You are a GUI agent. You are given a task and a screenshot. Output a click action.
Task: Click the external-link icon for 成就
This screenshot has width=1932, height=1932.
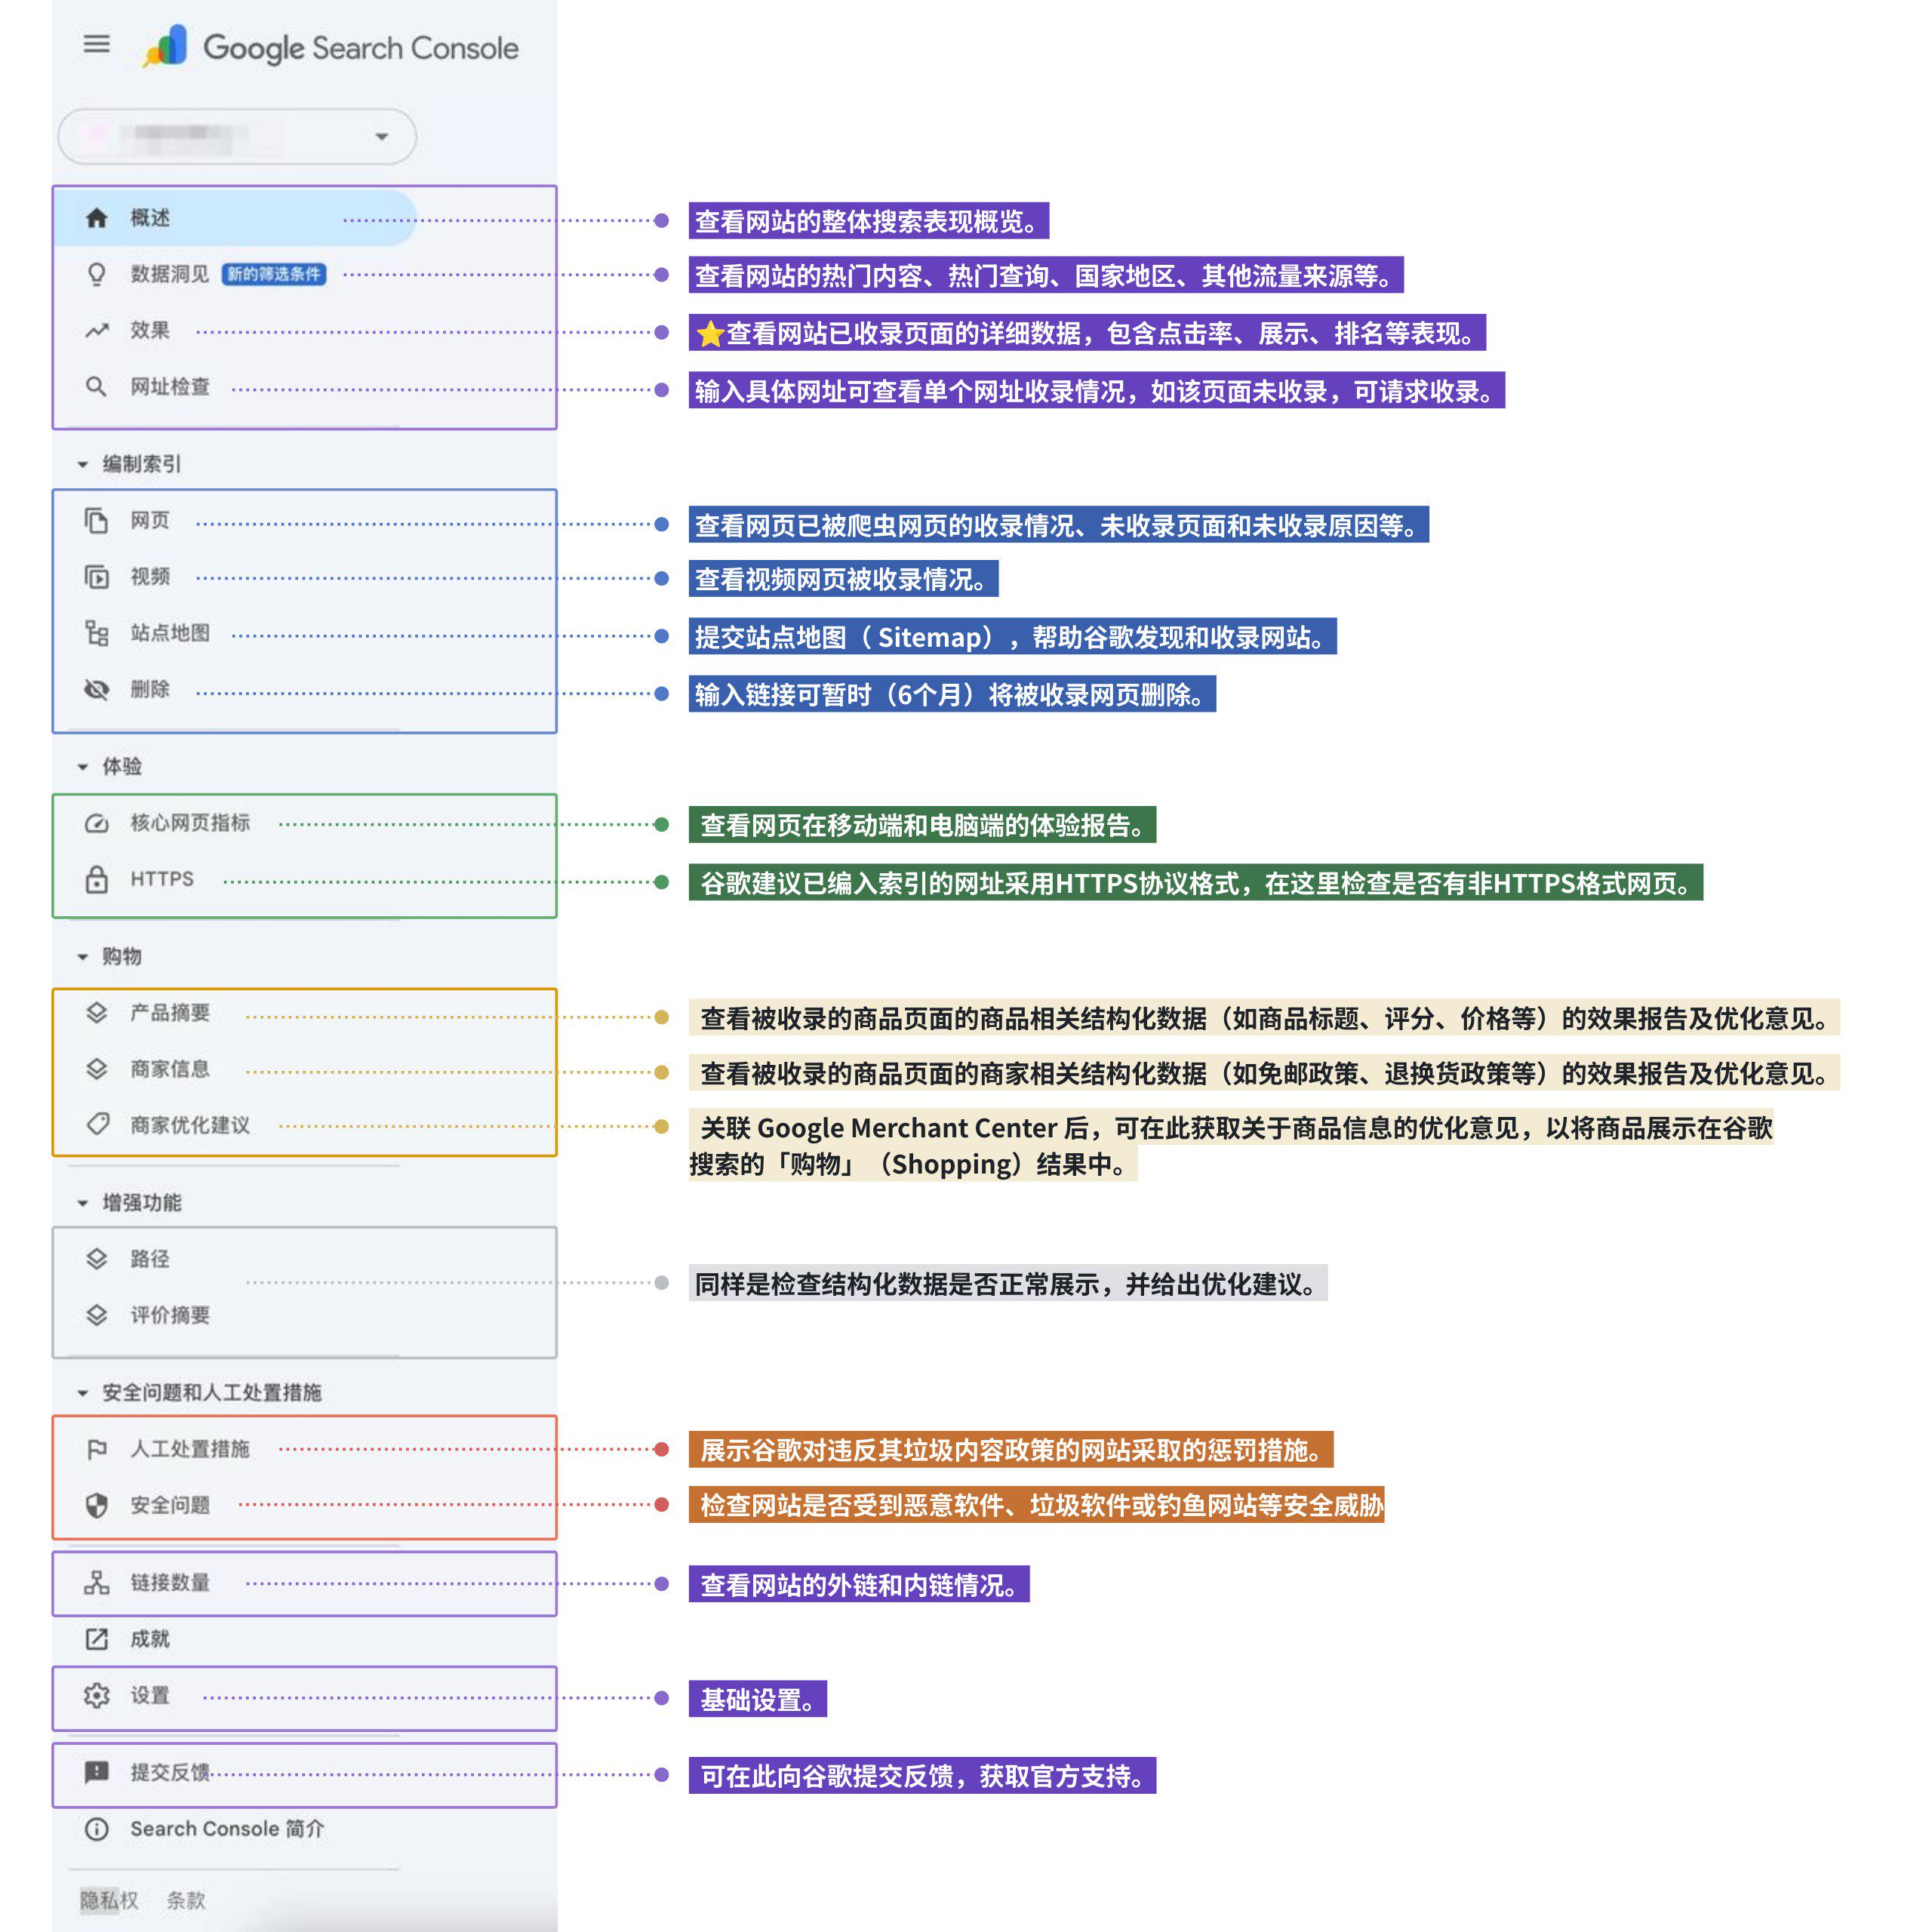tap(96, 1639)
